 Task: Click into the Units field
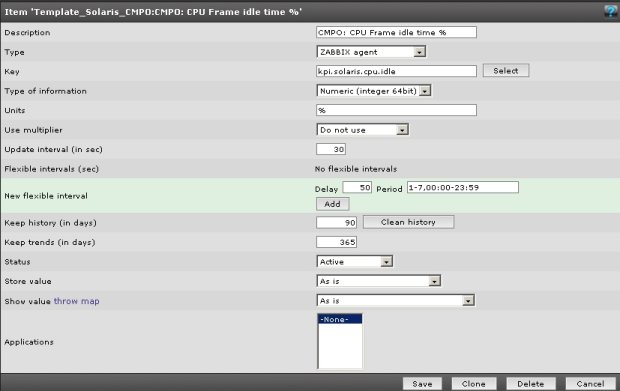[x=396, y=110]
